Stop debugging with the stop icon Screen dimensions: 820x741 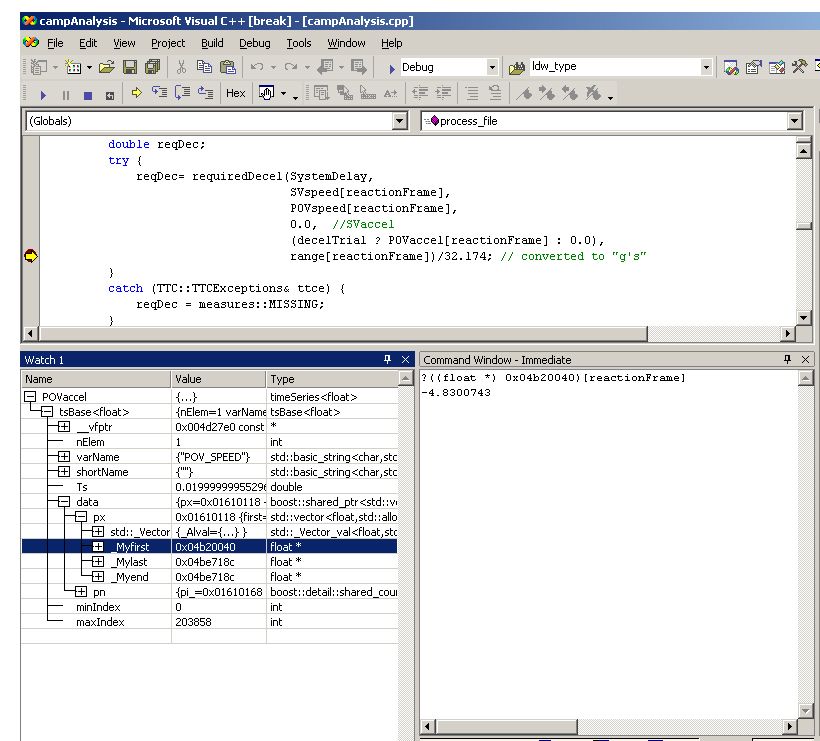(88, 95)
